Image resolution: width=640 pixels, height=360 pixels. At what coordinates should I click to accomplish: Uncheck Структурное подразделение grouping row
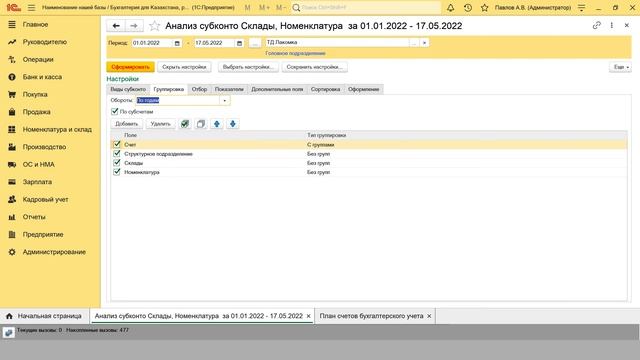pos(117,153)
